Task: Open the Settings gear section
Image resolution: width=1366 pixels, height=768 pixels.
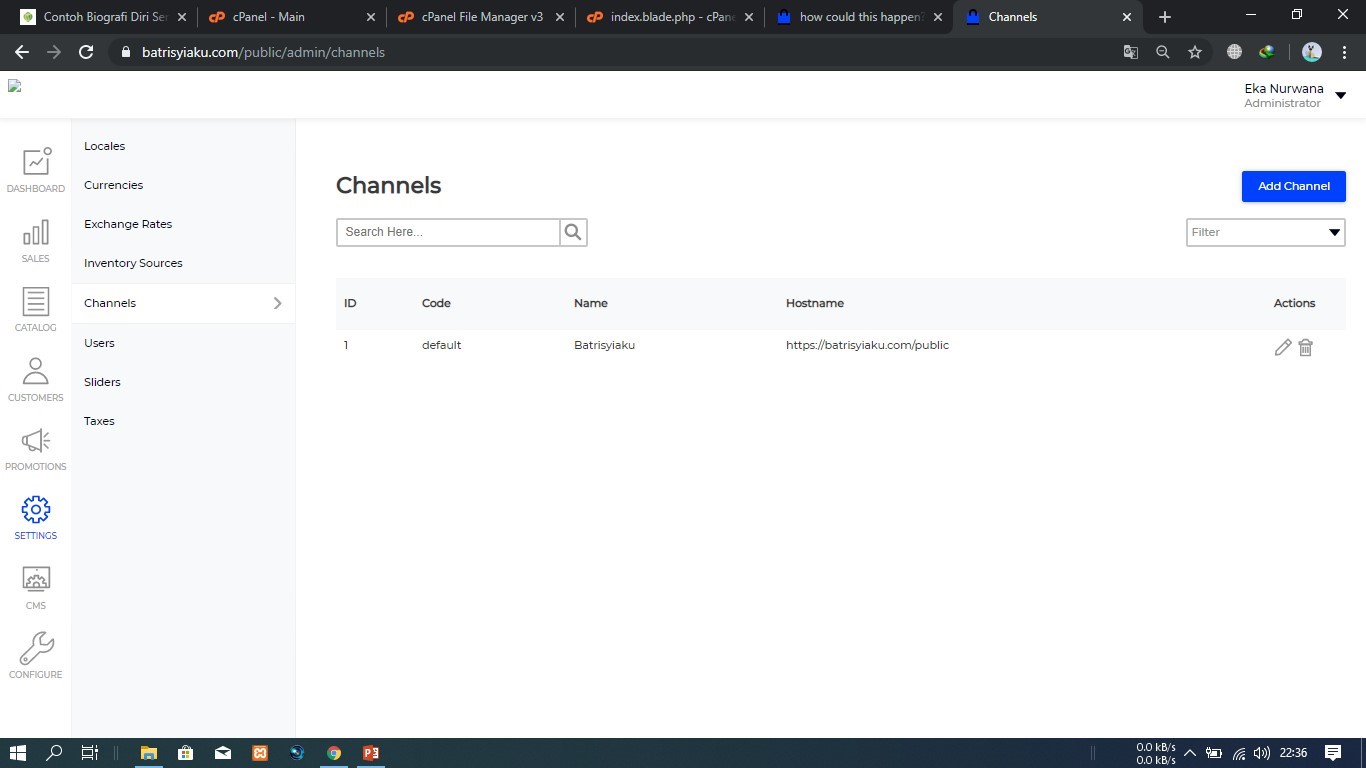Action: pos(35,518)
